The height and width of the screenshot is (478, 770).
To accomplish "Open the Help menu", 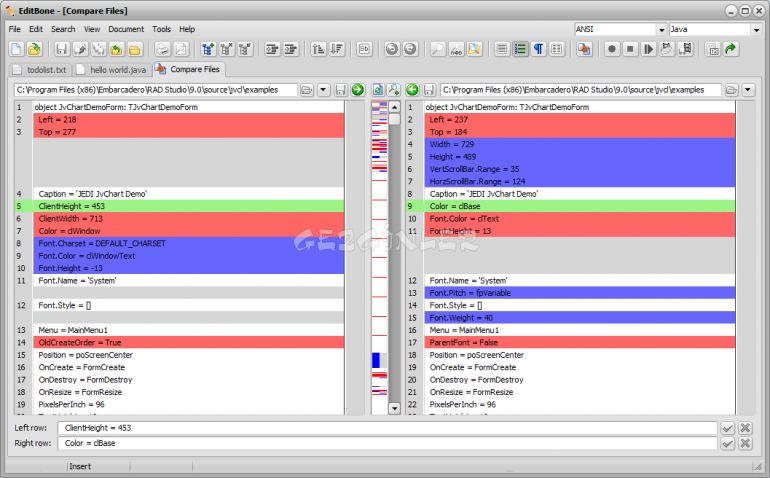I will 187,29.
